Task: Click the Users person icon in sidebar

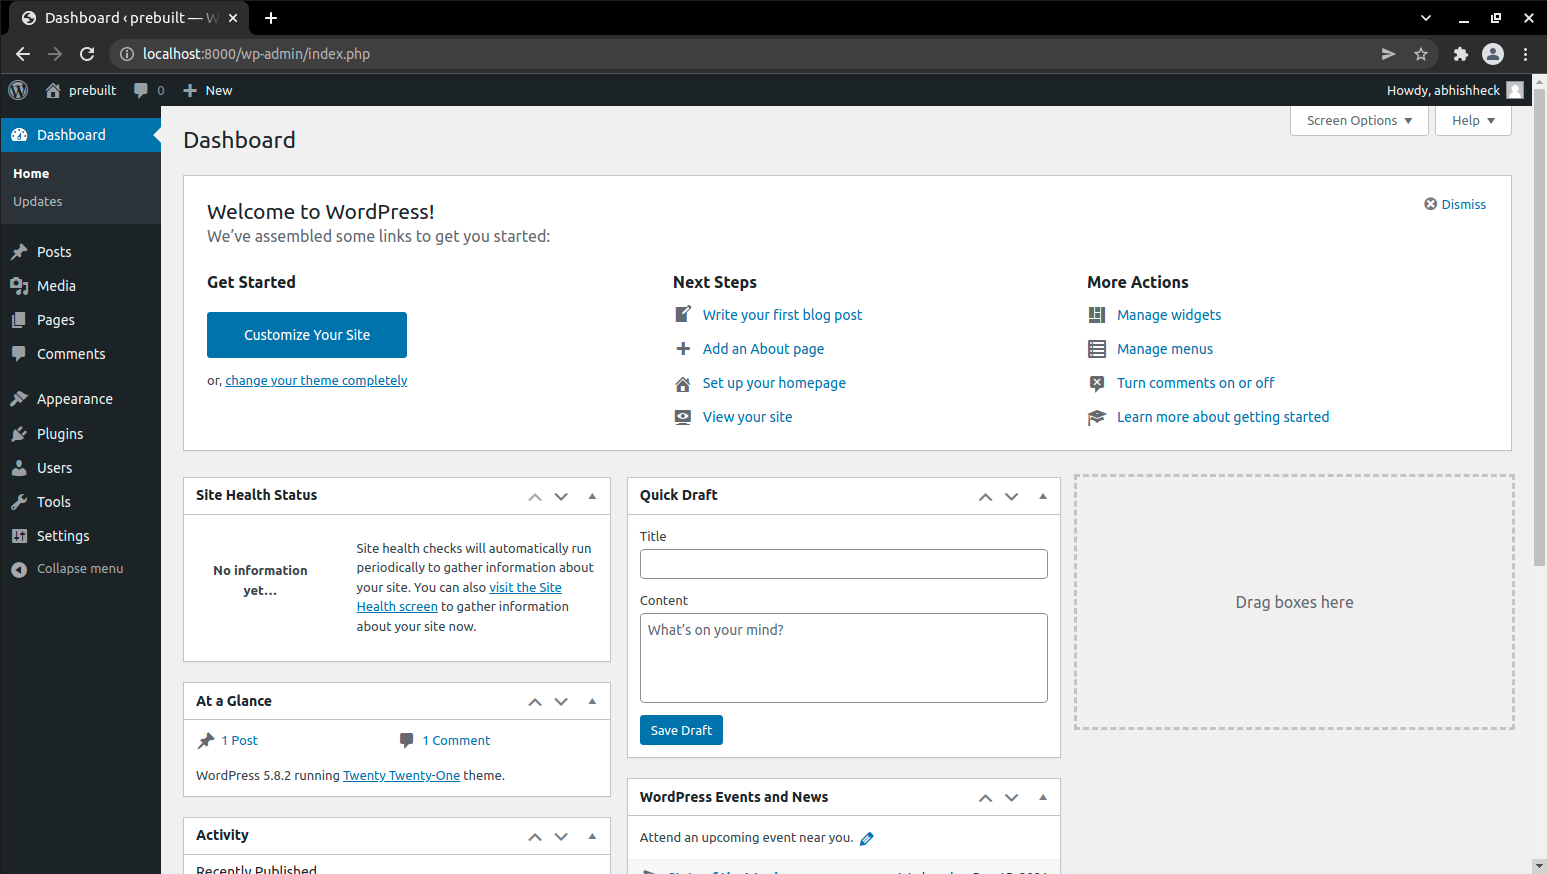Action: 19,468
